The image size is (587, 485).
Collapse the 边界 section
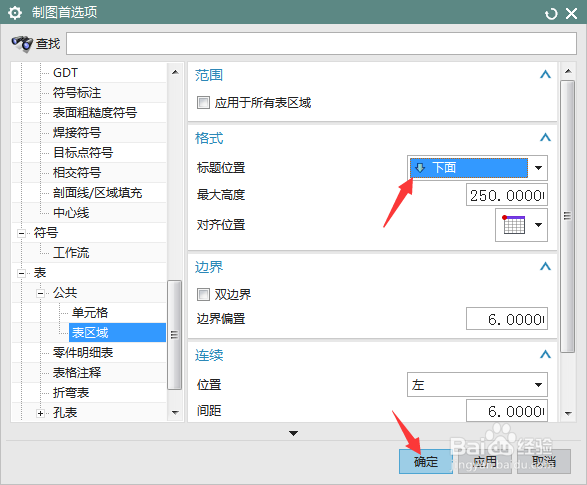coord(545,266)
